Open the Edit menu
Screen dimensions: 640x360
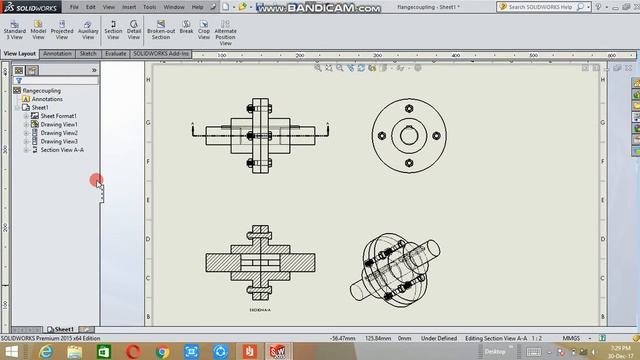click(x=91, y=7)
